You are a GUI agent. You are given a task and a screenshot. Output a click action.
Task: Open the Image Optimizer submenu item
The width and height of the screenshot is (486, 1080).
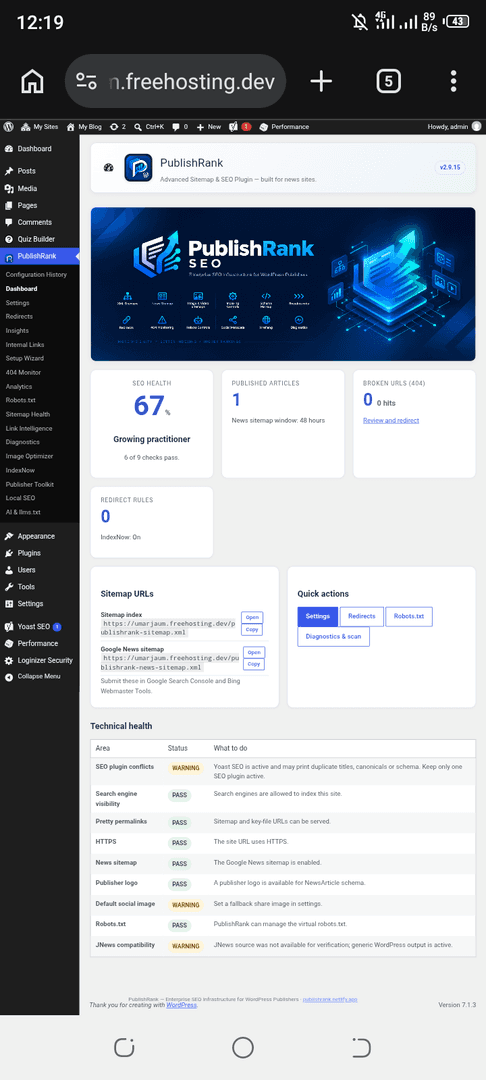(x=30, y=456)
